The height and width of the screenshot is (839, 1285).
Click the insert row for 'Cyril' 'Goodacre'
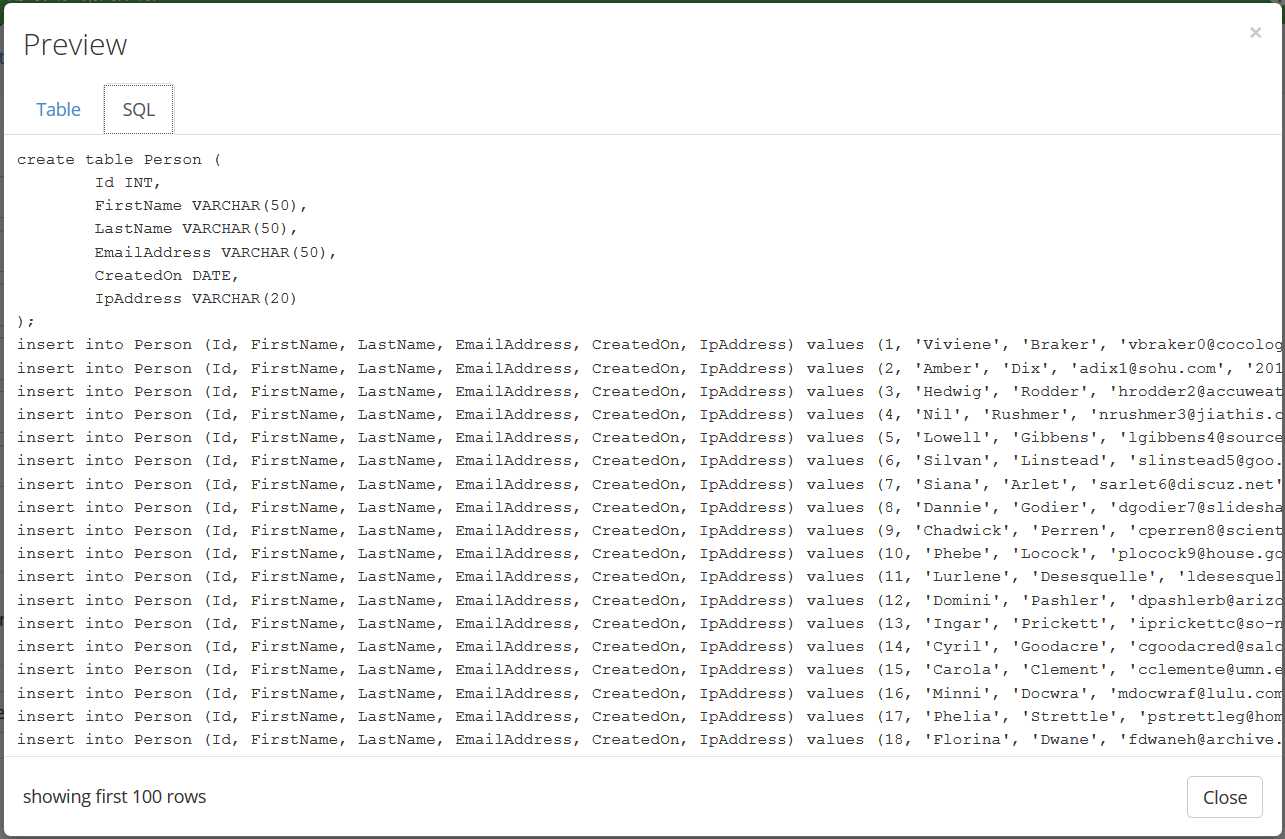coord(650,647)
